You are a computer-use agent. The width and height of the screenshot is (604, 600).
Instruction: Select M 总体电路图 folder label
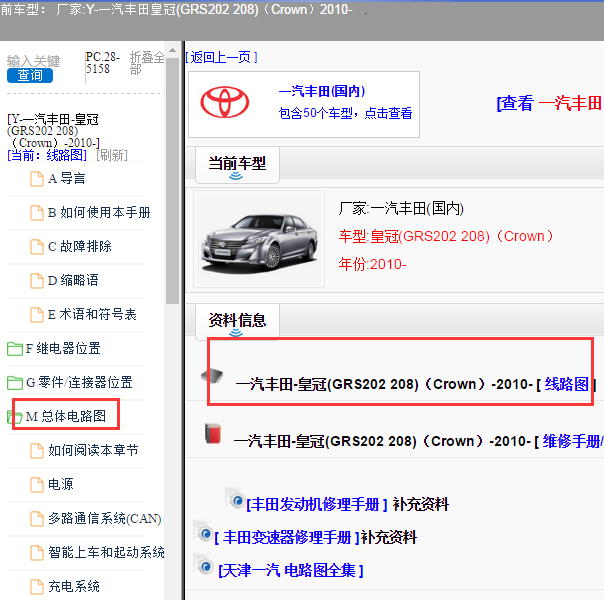coord(66,416)
